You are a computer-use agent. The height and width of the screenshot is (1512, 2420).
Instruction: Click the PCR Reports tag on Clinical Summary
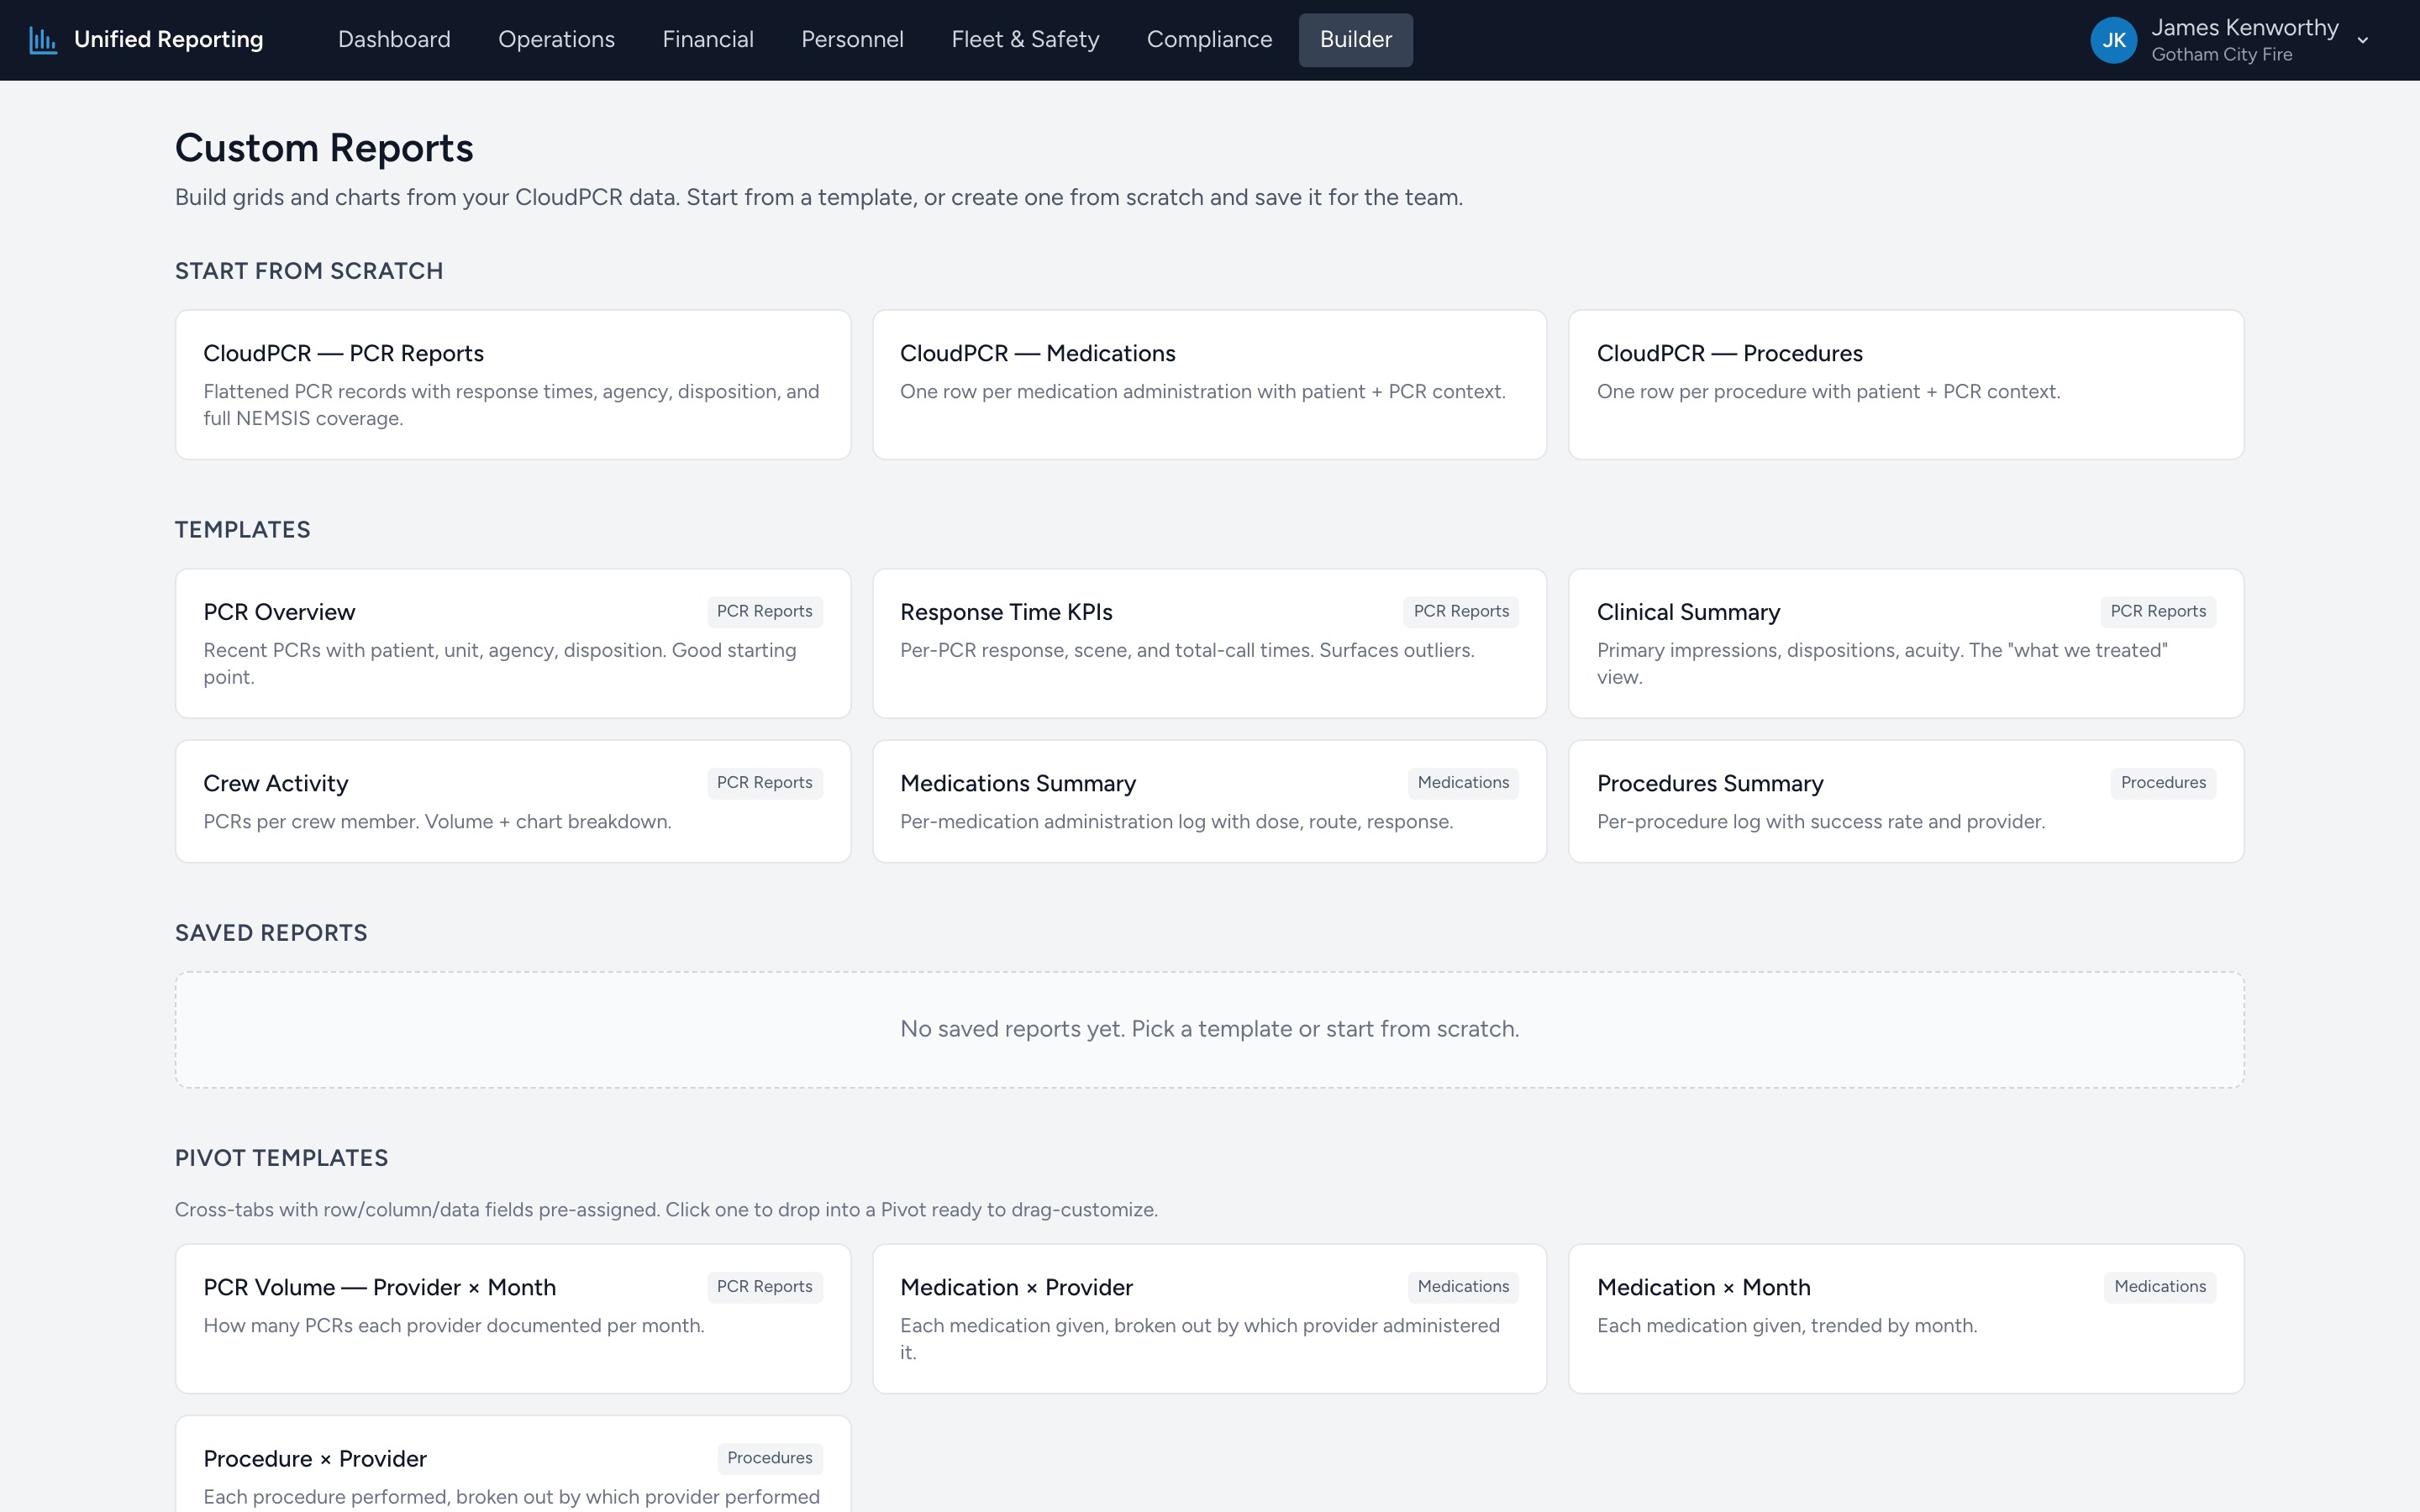coord(2158,612)
